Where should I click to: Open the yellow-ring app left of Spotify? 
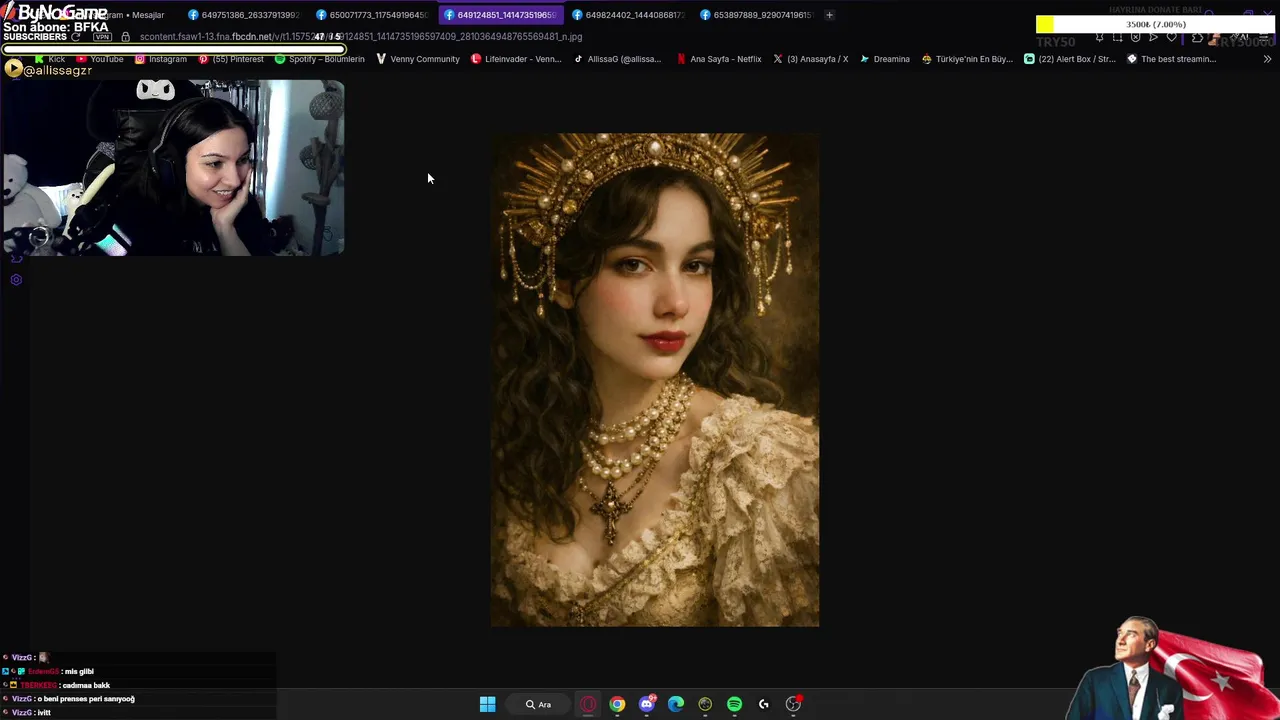(705, 704)
